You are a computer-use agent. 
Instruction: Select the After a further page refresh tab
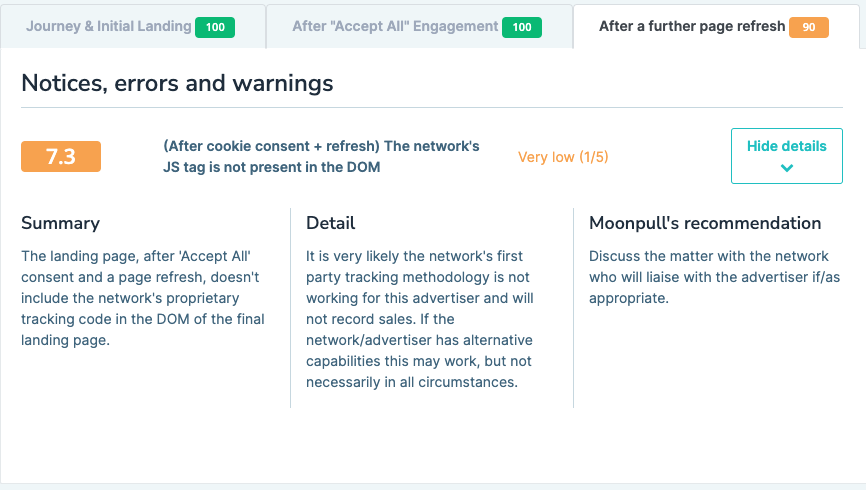click(692, 27)
